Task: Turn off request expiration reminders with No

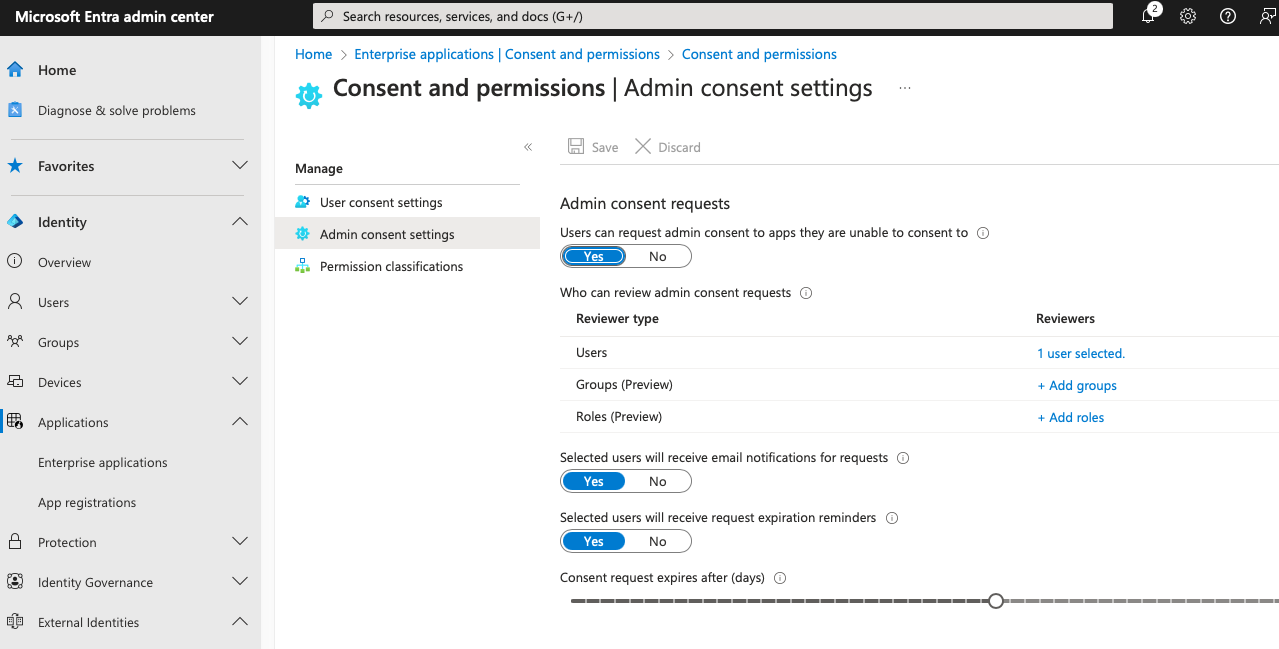Action: [657, 541]
